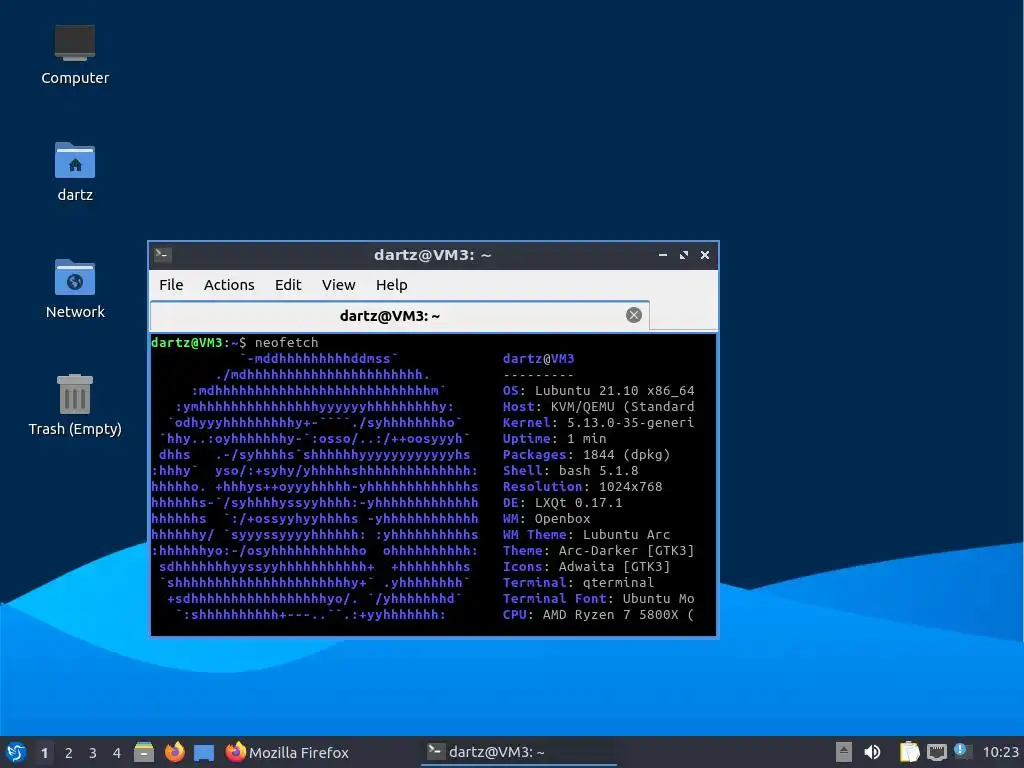1024x768 pixels.
Task: Open the Actions menu in QTerminal
Action: tap(229, 285)
